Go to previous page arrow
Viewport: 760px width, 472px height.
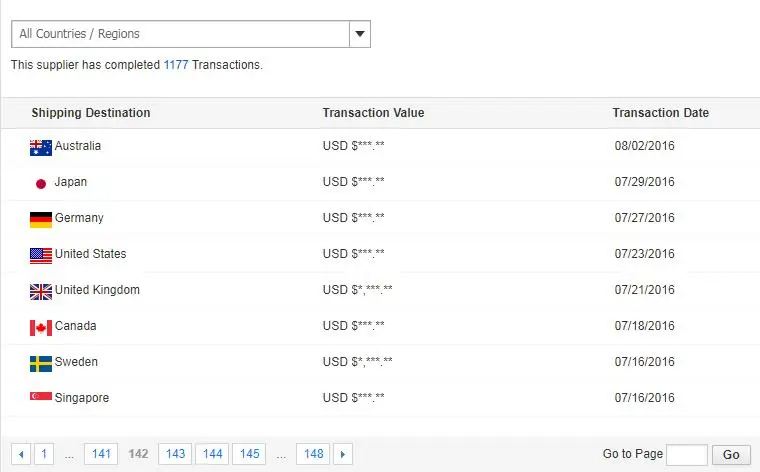click(21, 454)
